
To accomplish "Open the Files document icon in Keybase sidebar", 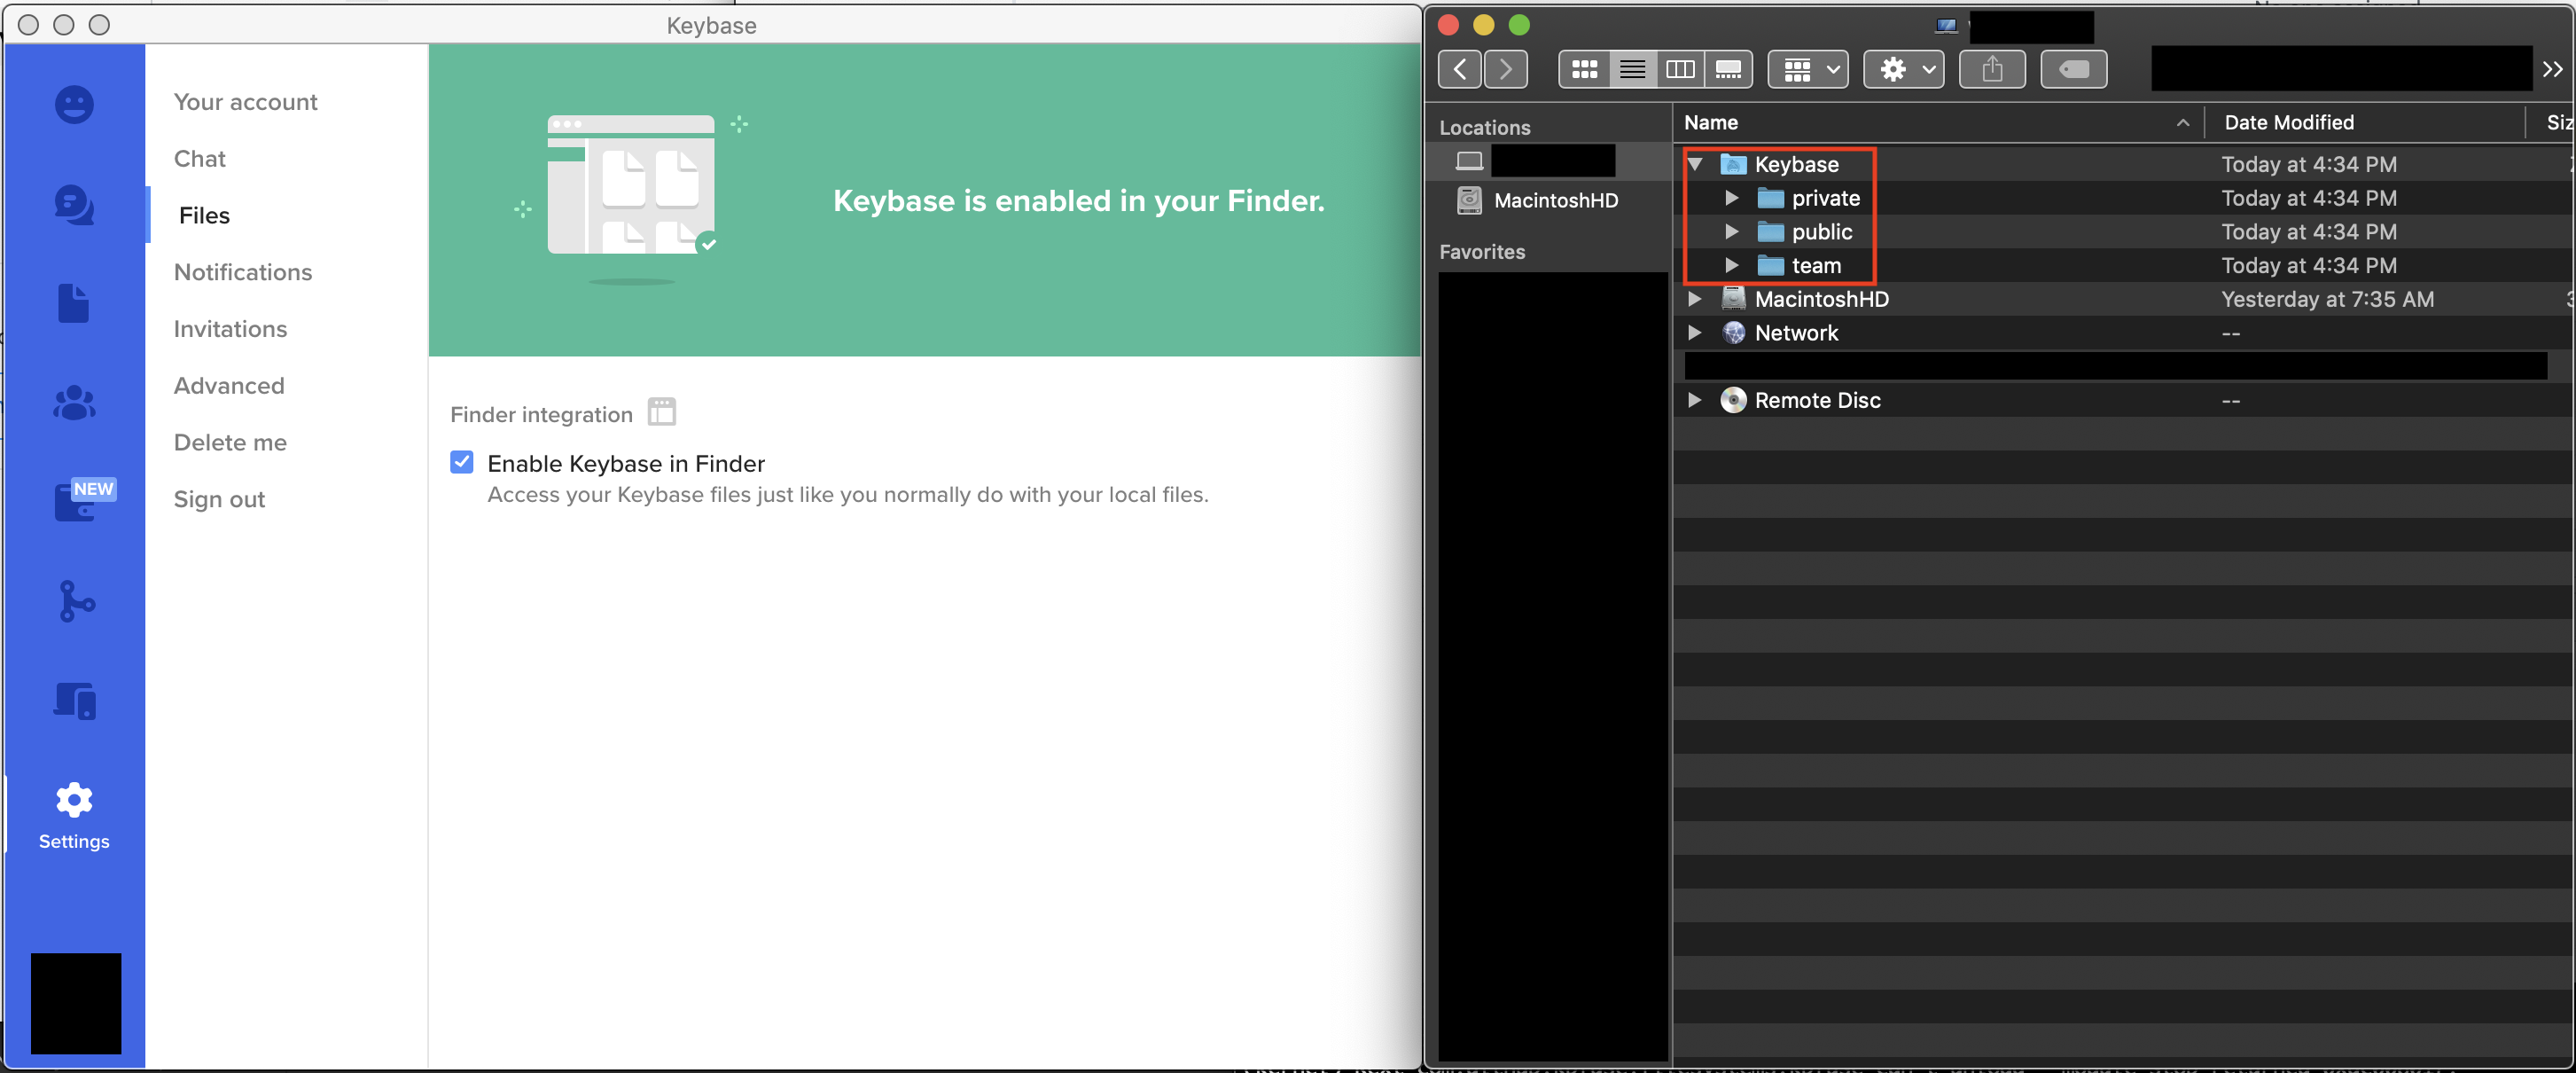I will click(73, 303).
